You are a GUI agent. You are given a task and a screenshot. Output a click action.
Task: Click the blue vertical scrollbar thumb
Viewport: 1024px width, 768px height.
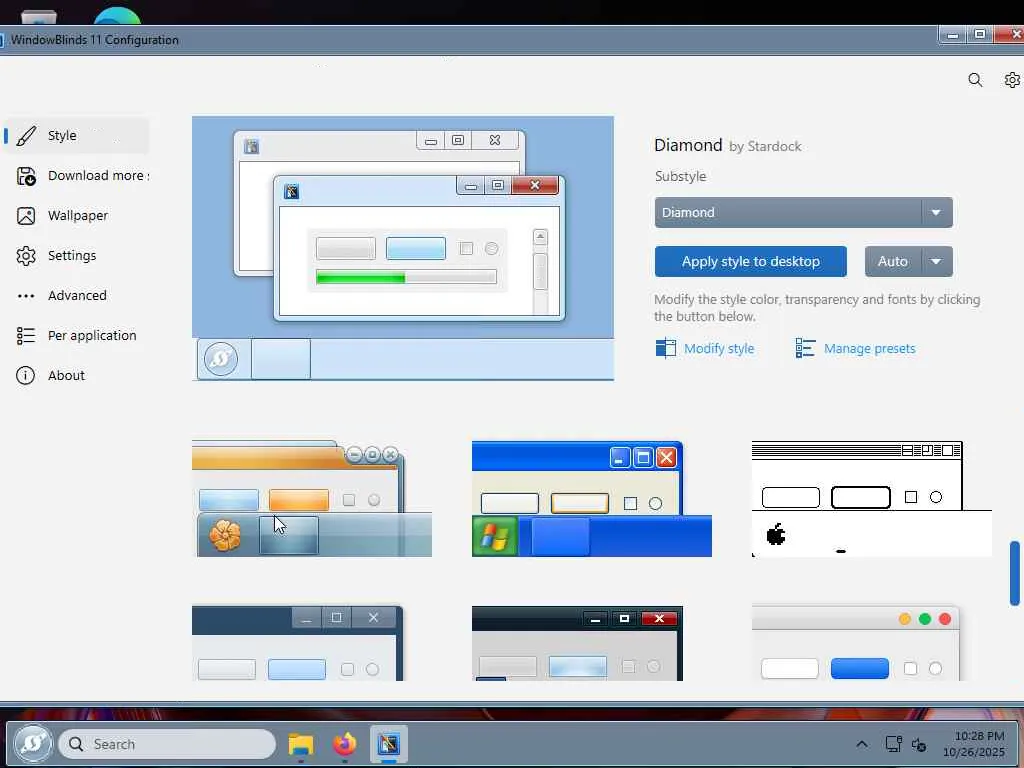coord(1014,573)
